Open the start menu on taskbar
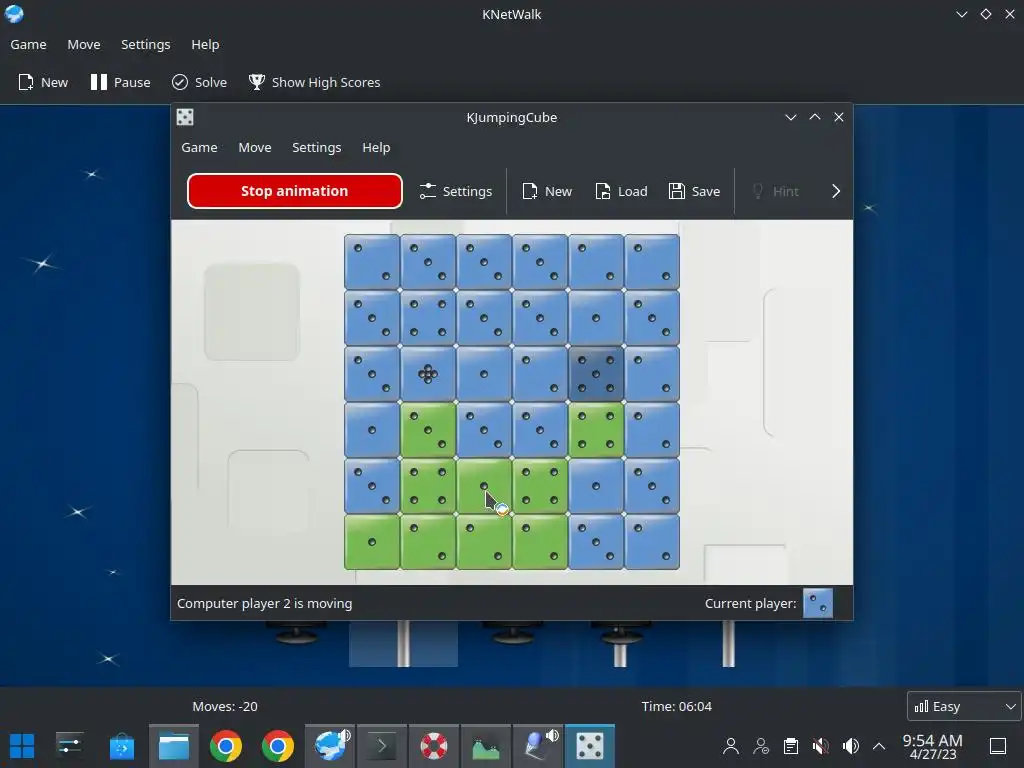This screenshot has width=1024, height=768. pos(22,746)
